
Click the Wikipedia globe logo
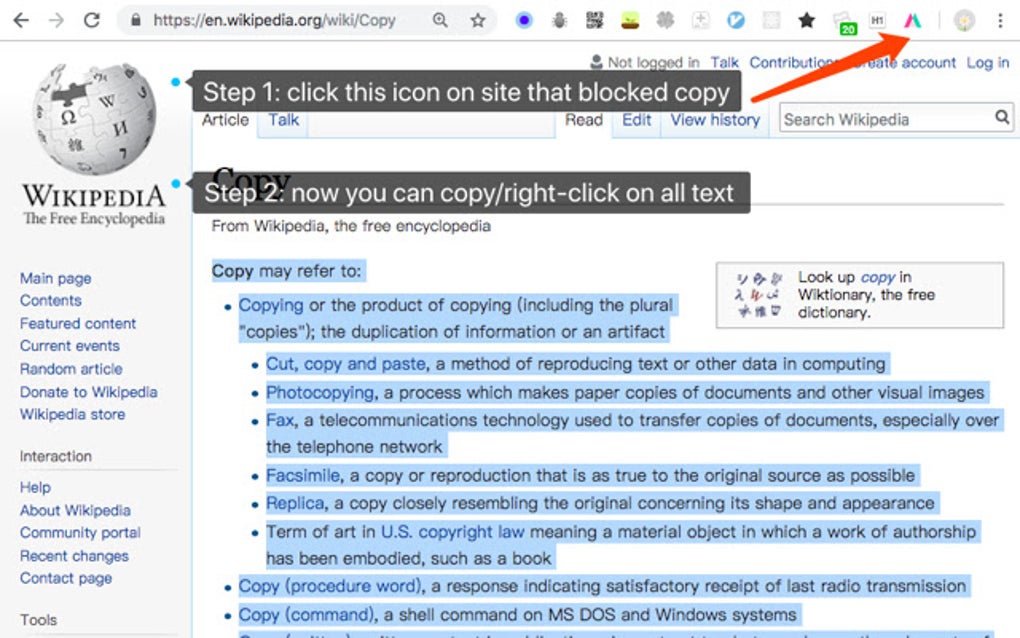click(x=94, y=119)
